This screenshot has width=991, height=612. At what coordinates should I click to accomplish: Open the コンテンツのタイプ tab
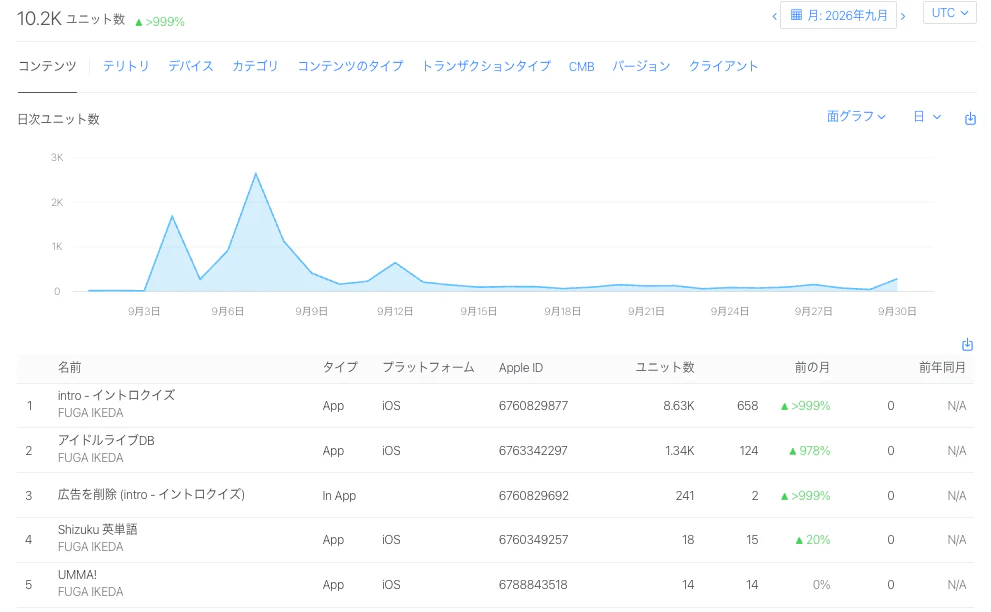coord(350,66)
